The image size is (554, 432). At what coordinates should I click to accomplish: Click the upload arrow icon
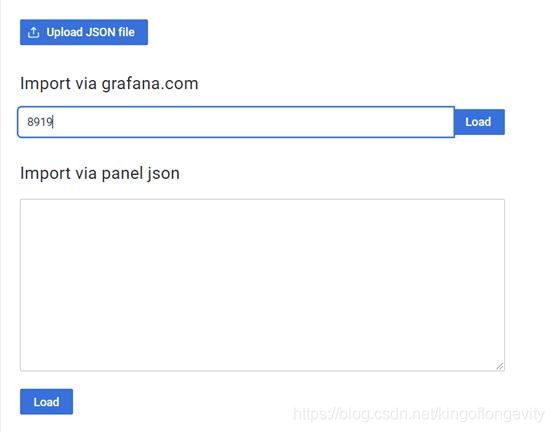34,32
